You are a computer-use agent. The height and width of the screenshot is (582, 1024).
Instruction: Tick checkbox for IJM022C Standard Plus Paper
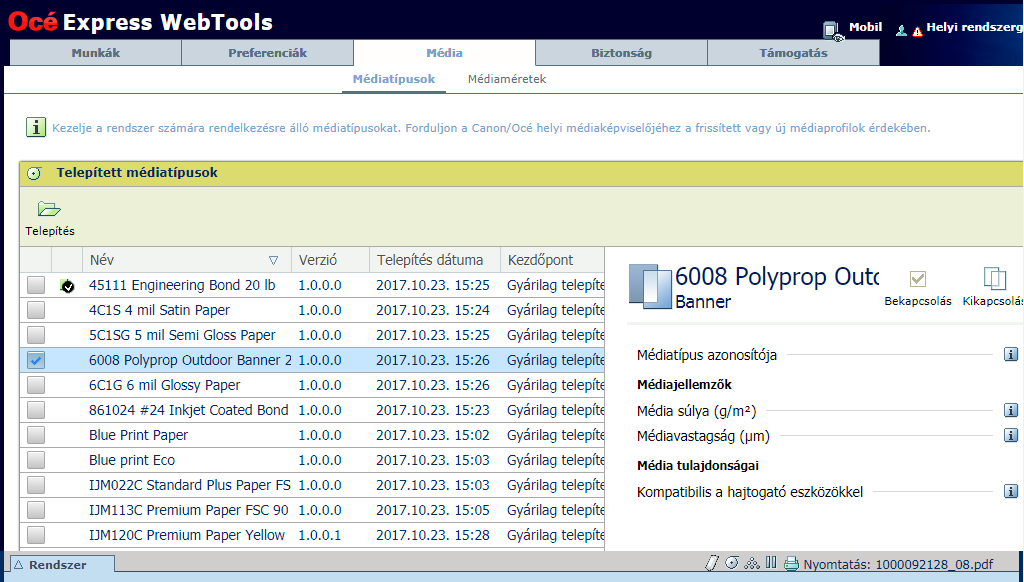tap(36, 485)
